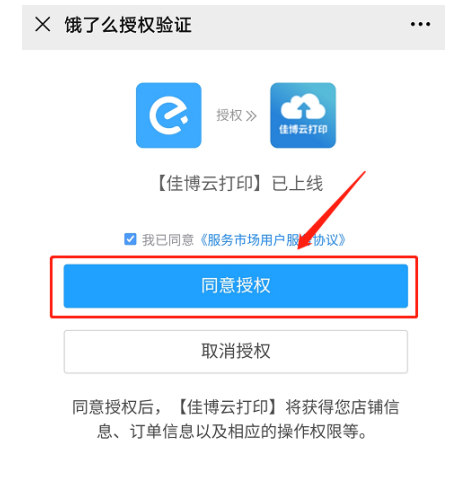This screenshot has height=479, width=455.
Task: Click the red arrow annotation graphic
Action: pos(331,210)
